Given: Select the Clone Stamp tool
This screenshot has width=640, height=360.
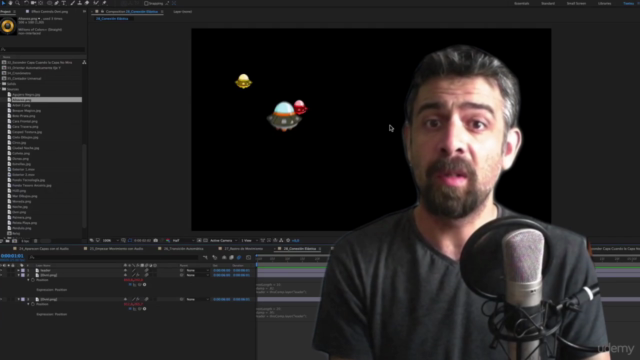Looking at the screenshot, I should click(80, 3).
